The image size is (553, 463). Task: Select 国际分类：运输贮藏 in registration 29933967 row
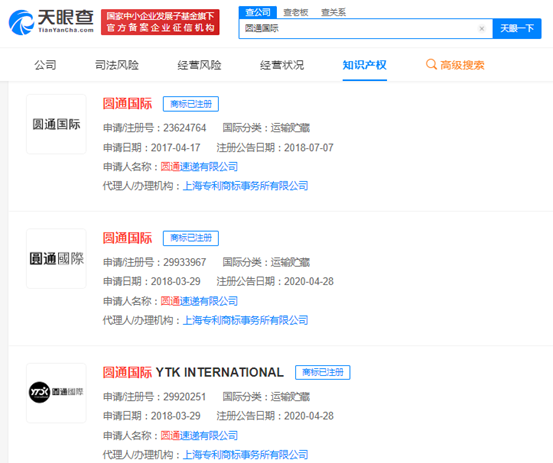pos(266,262)
